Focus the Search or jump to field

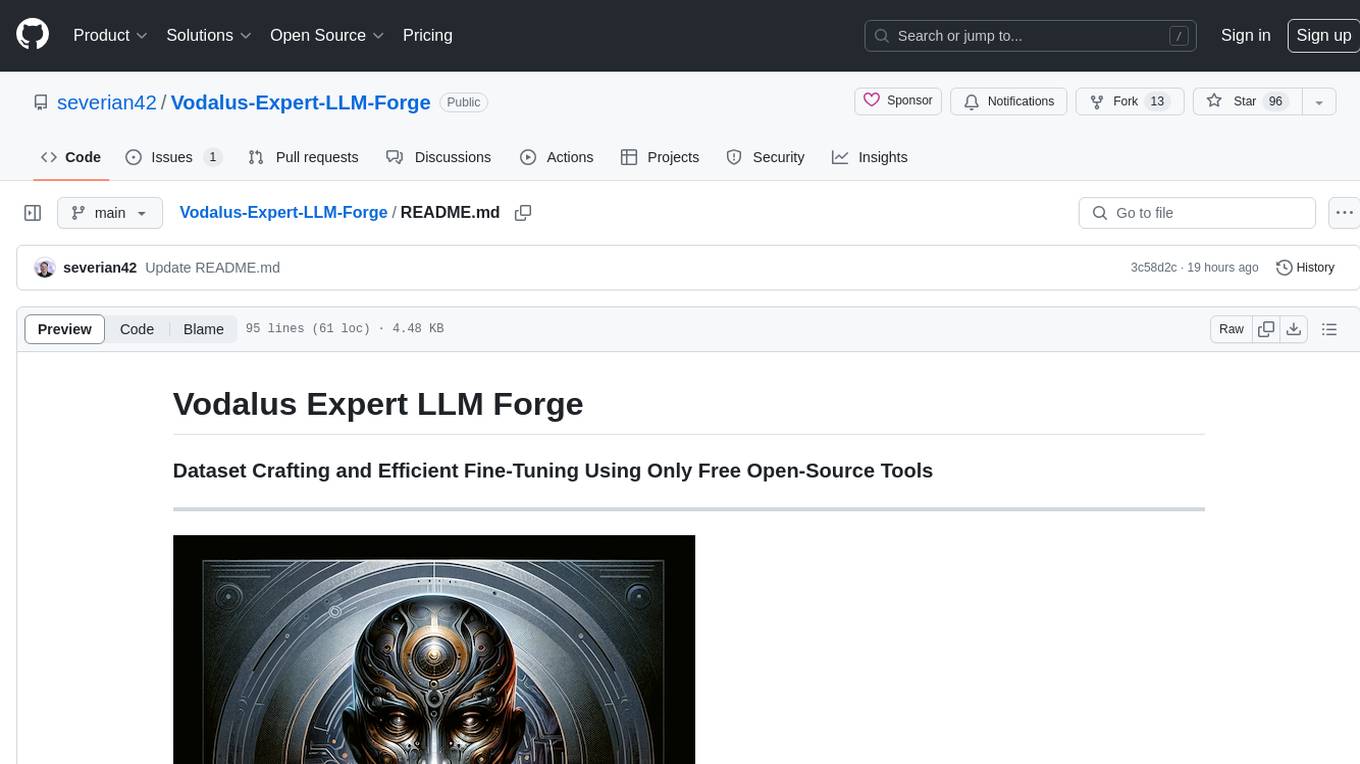(1031, 35)
